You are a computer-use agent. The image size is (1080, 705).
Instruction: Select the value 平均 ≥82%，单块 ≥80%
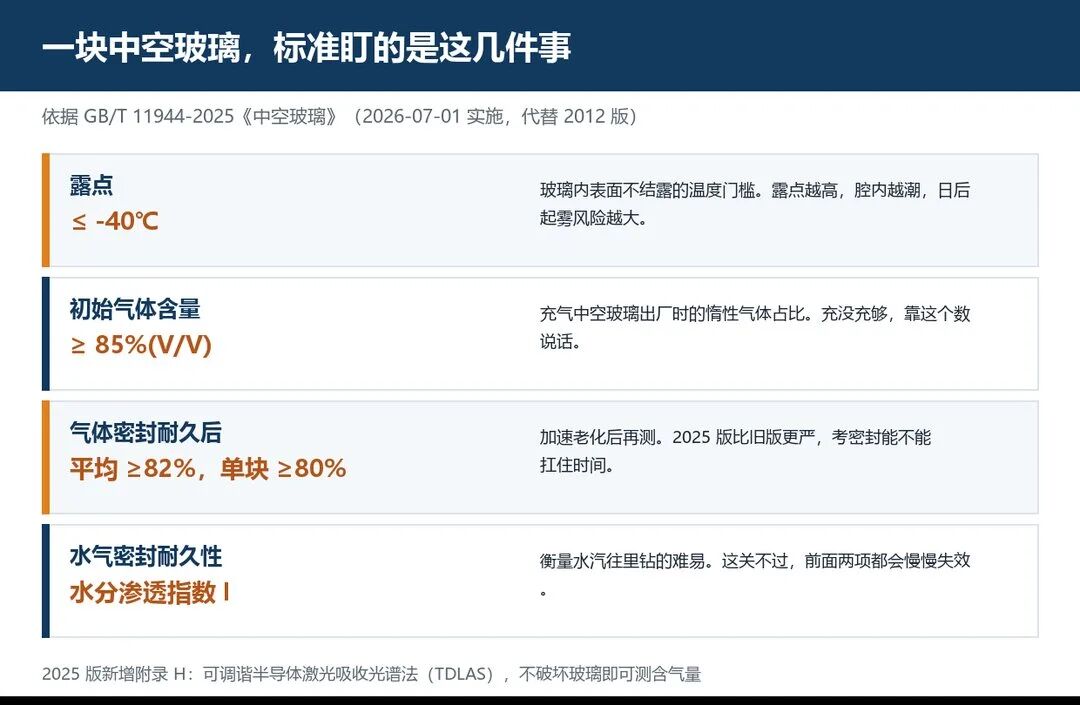click(208, 468)
